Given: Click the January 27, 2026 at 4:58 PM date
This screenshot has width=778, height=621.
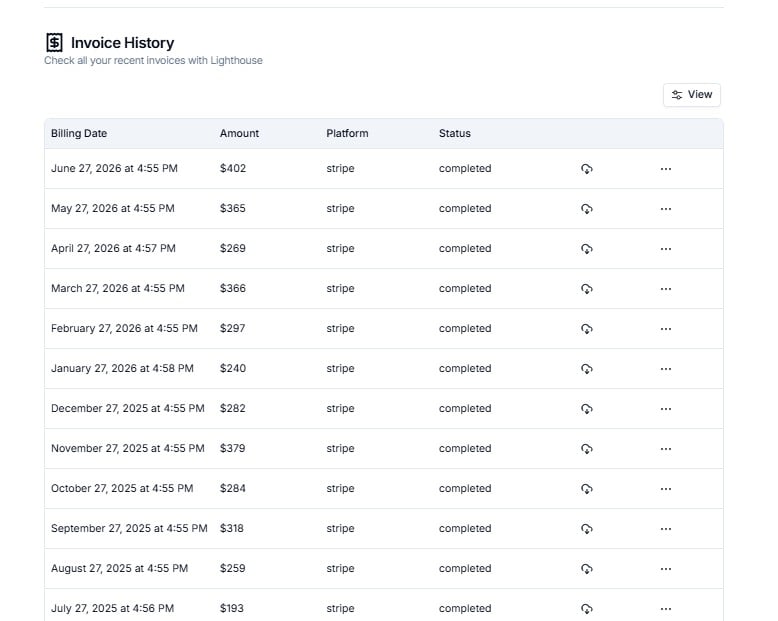Looking at the screenshot, I should (122, 369).
